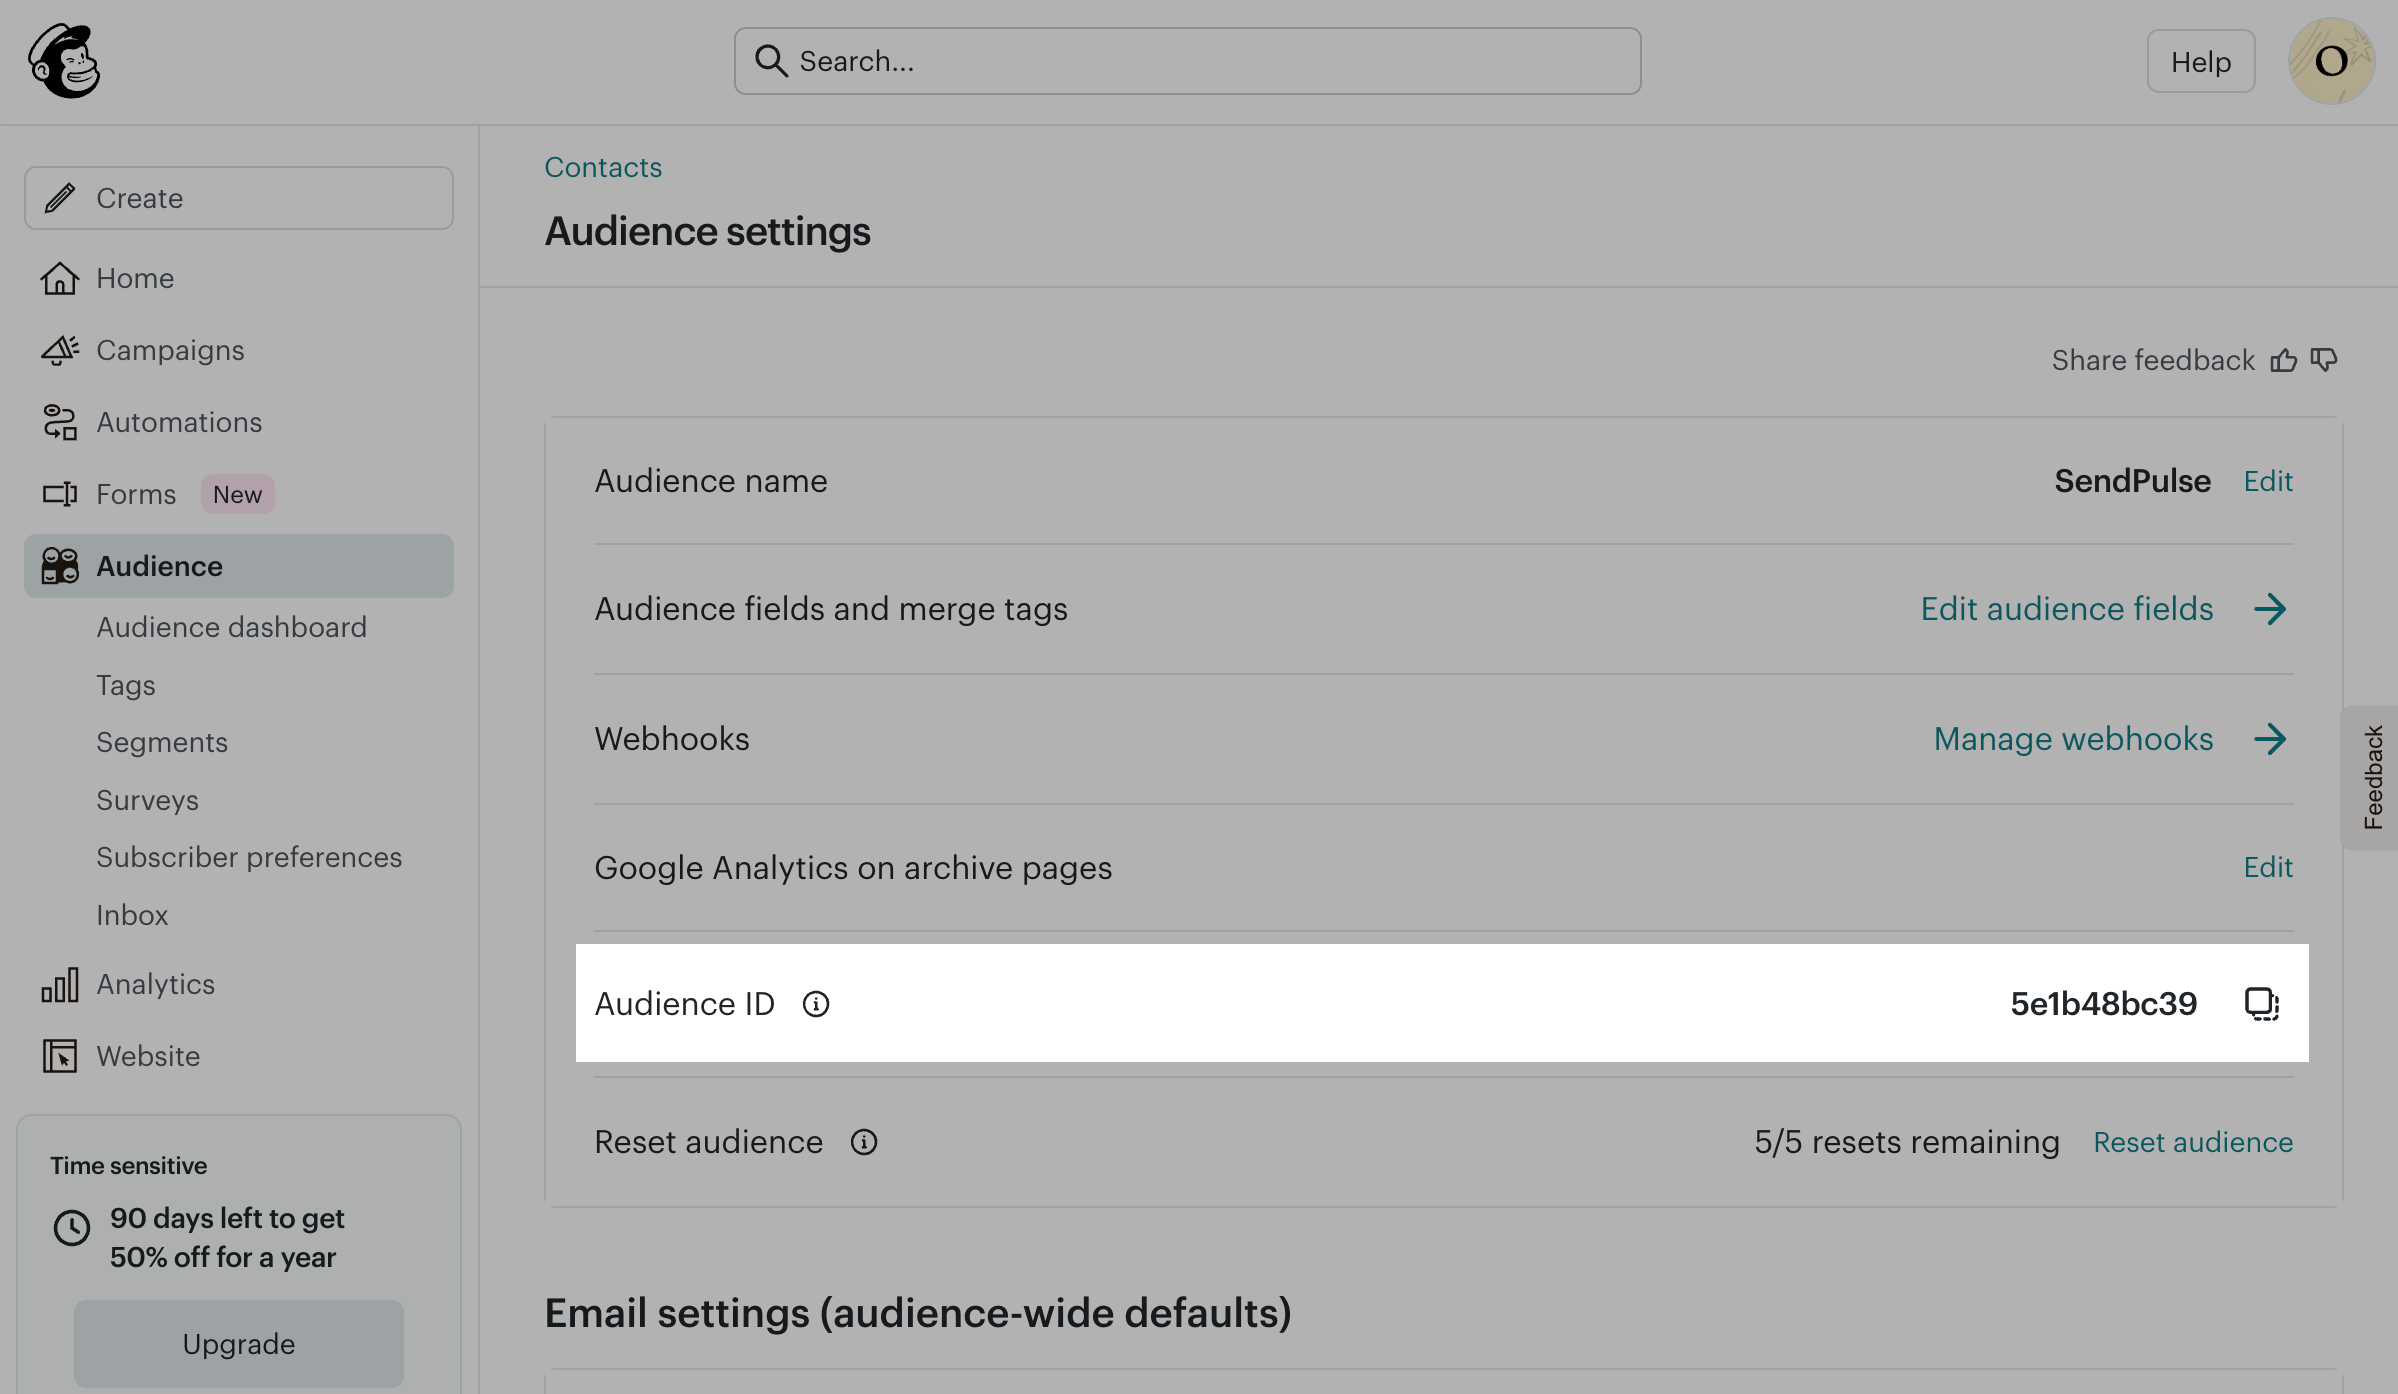Click the Create button
Viewport: 2398px width, 1394px height.
point(238,198)
